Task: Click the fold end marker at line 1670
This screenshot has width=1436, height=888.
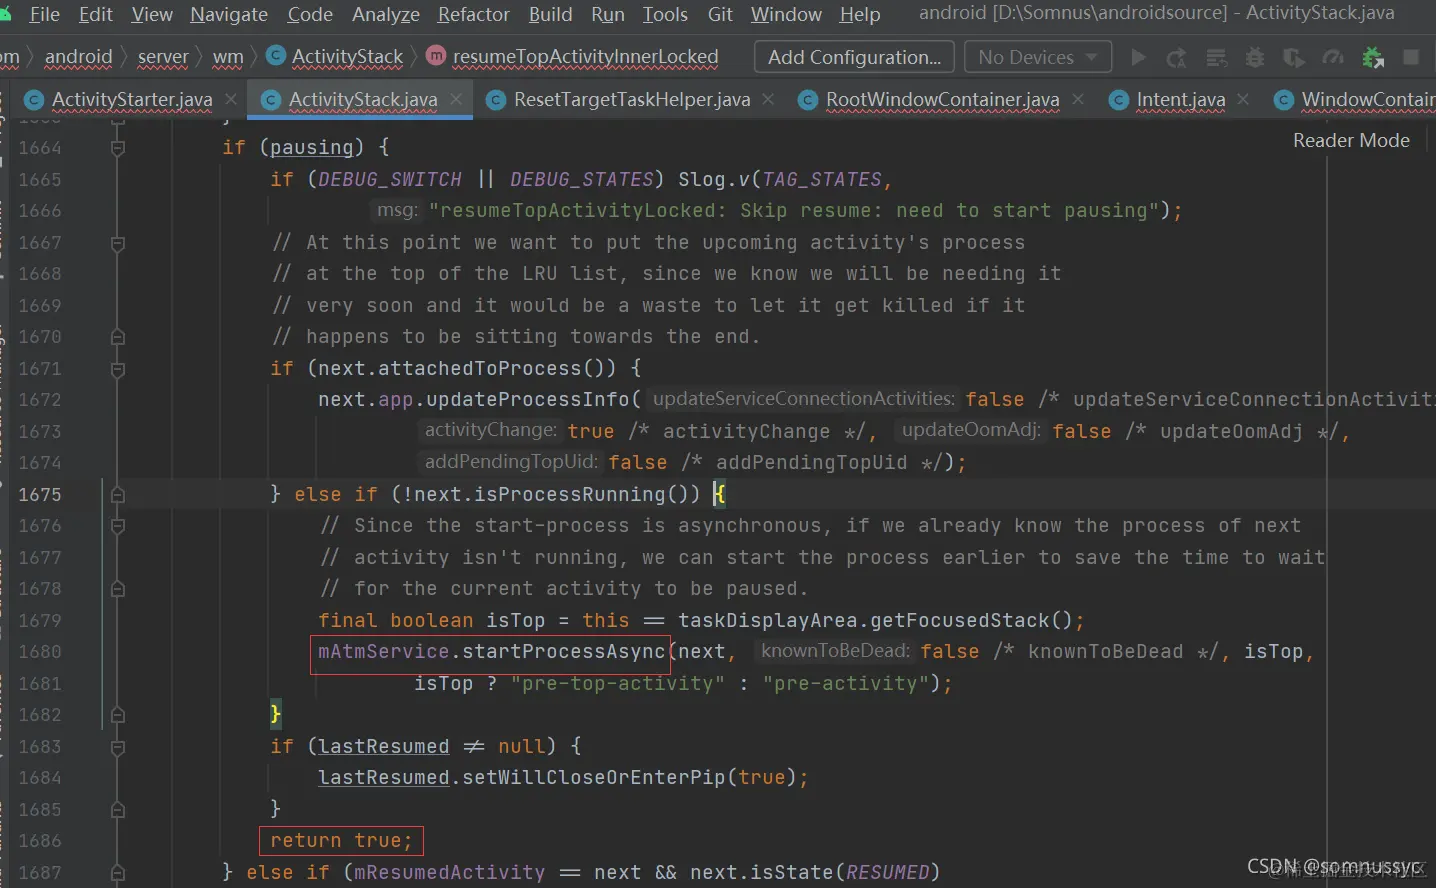Action: [118, 337]
